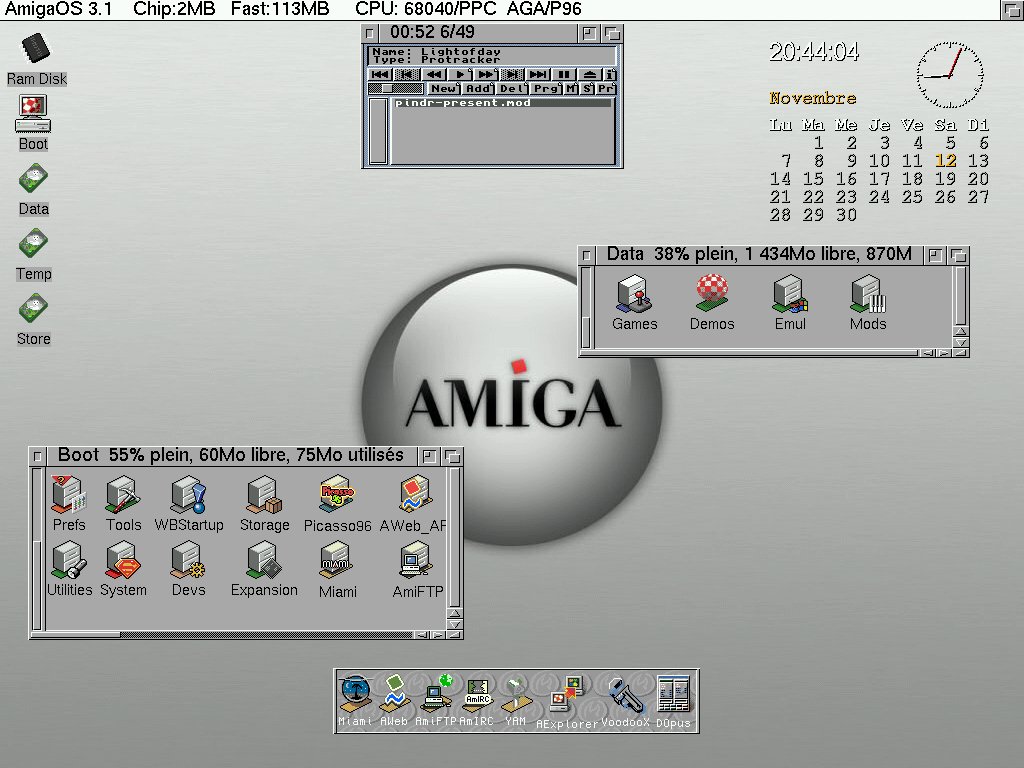The image size is (1024, 768).
Task: Click the S button in player
Action: click(588, 88)
